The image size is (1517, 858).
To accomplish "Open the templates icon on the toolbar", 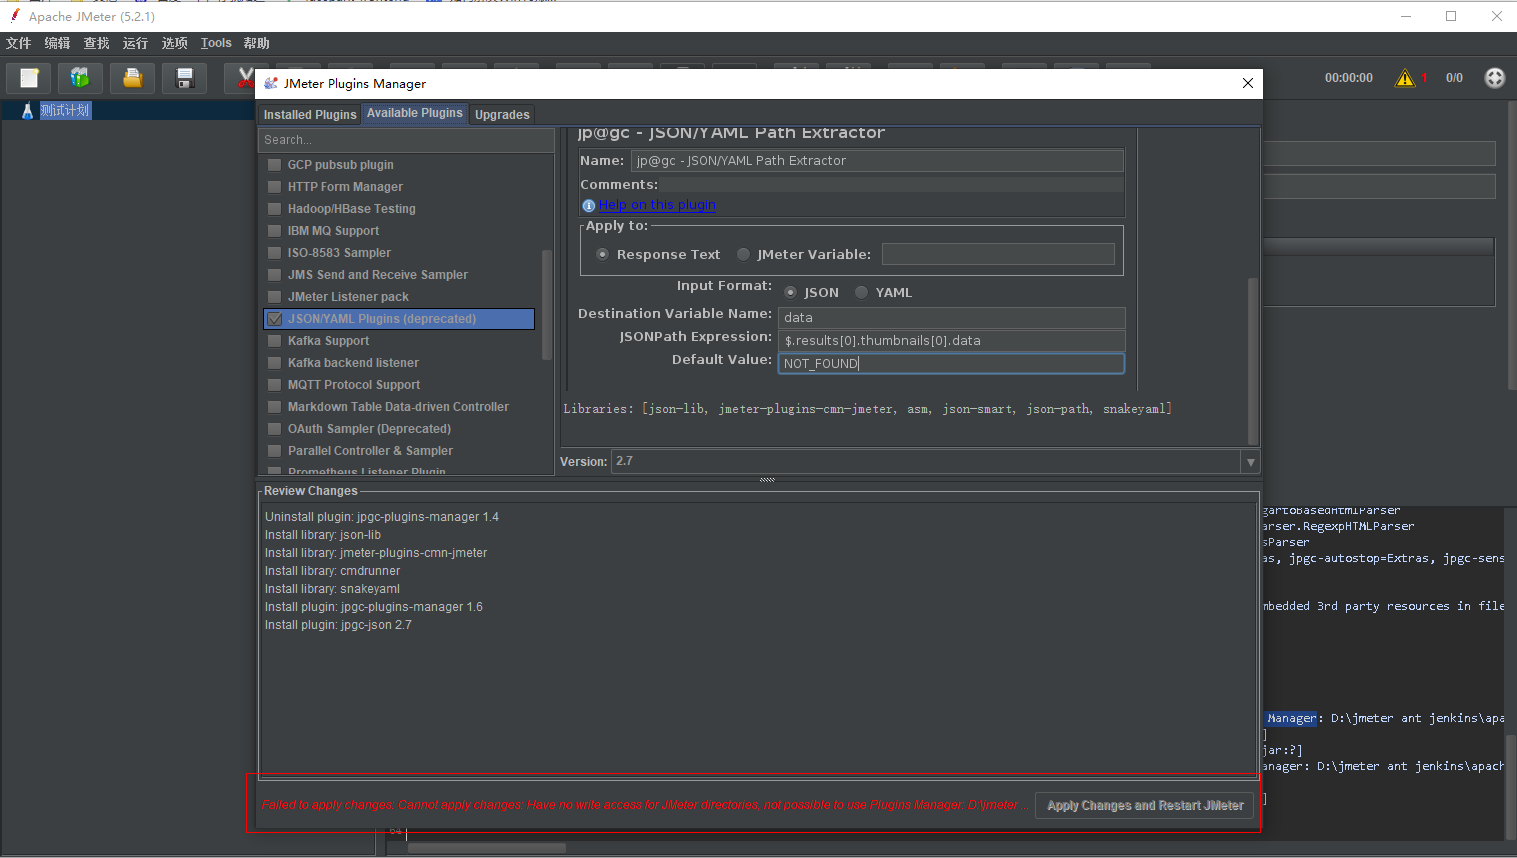I will coord(80,77).
